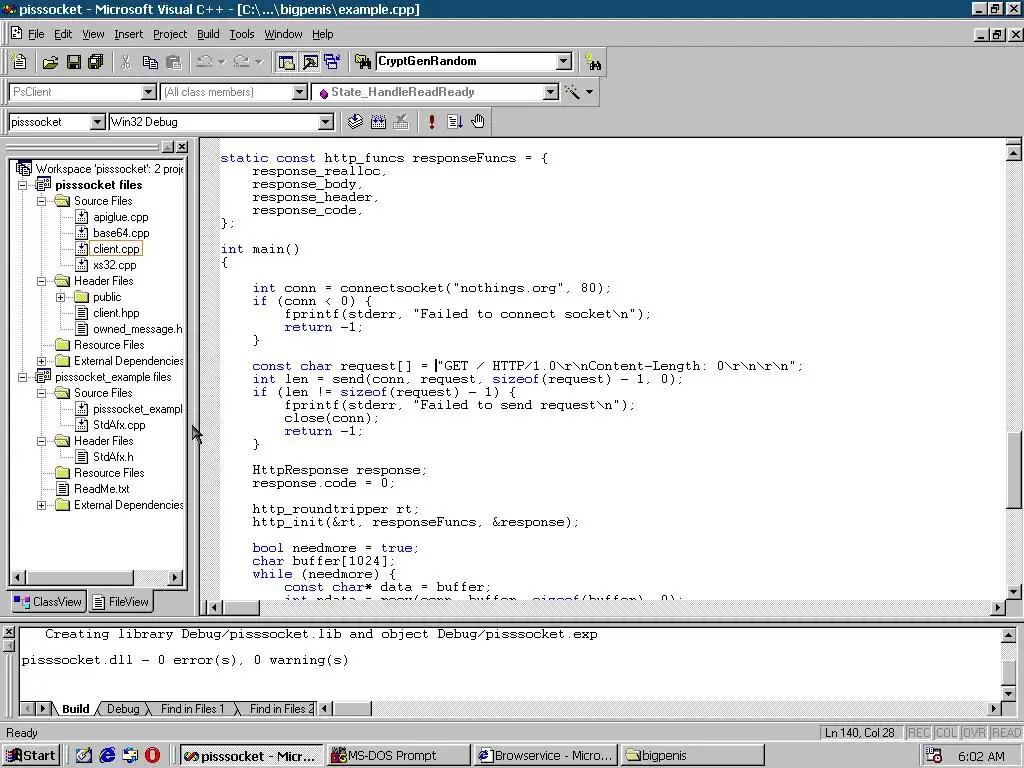Collapse the pisssocket_example files project node
Screen dimensions: 1024x768
click(22, 377)
